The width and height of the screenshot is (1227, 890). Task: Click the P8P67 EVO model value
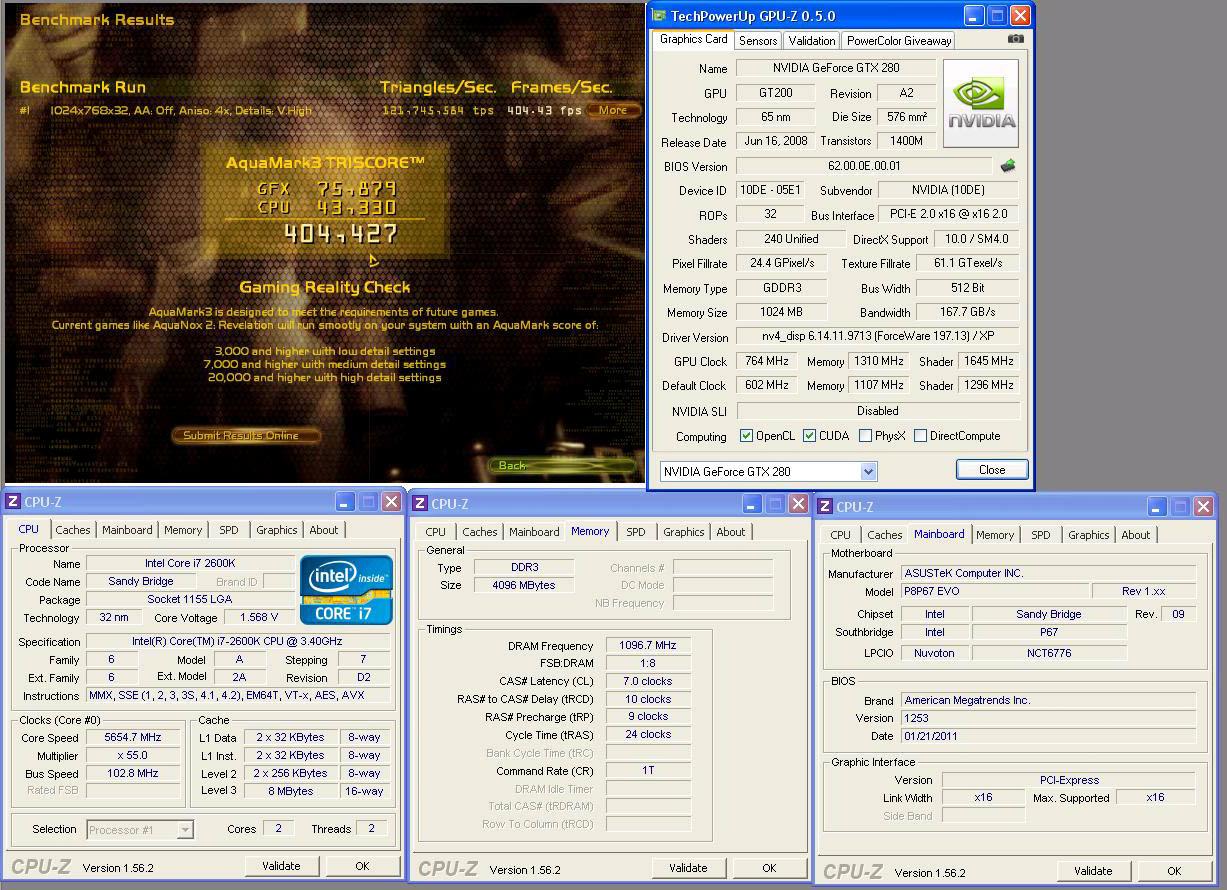tap(995, 591)
